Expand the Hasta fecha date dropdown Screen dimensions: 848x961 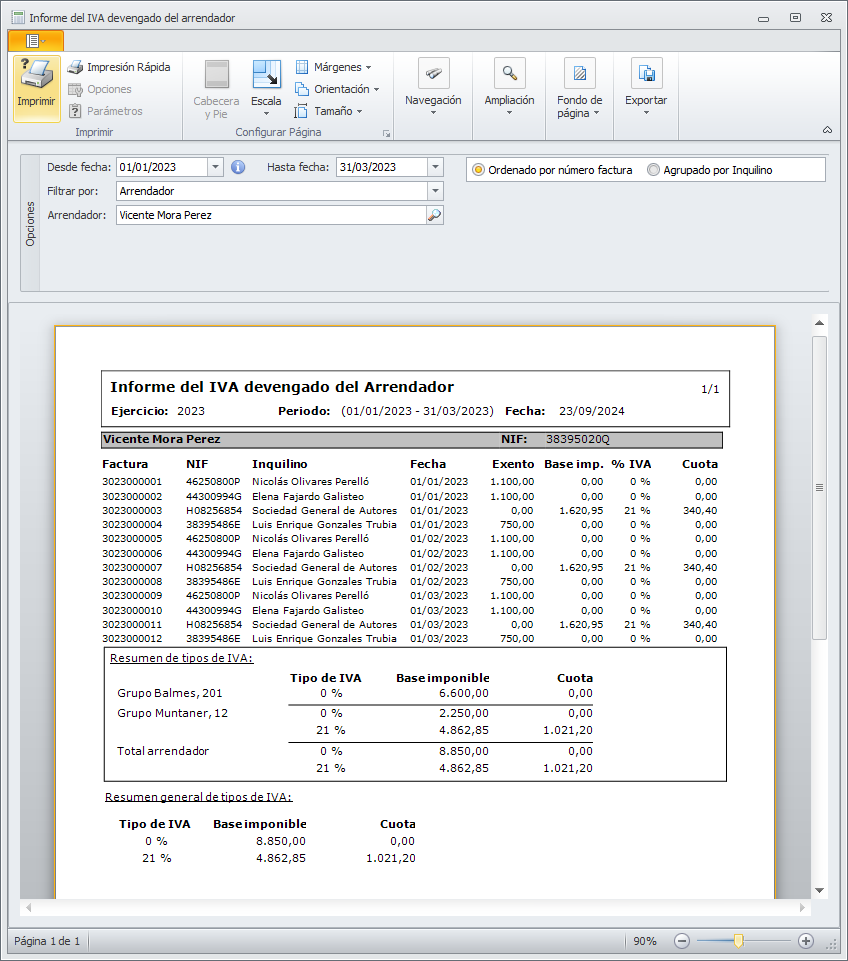(435, 167)
